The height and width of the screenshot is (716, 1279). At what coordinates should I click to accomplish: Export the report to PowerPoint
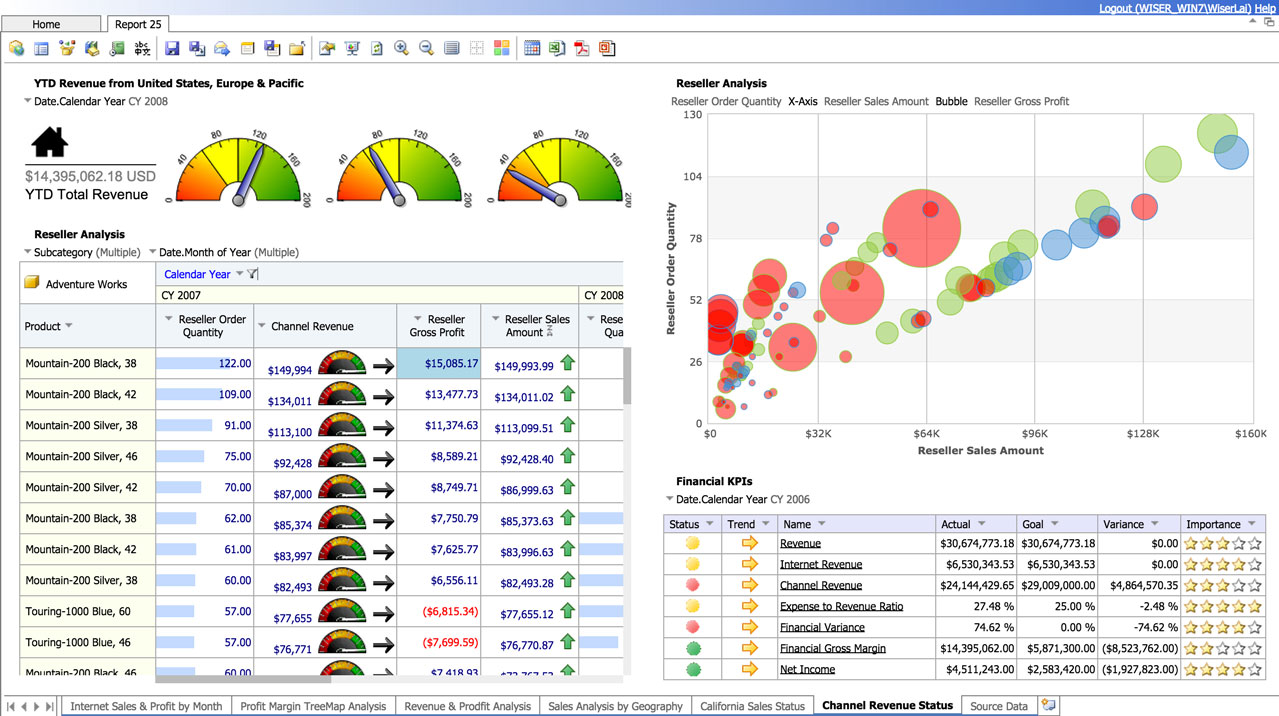pos(608,47)
